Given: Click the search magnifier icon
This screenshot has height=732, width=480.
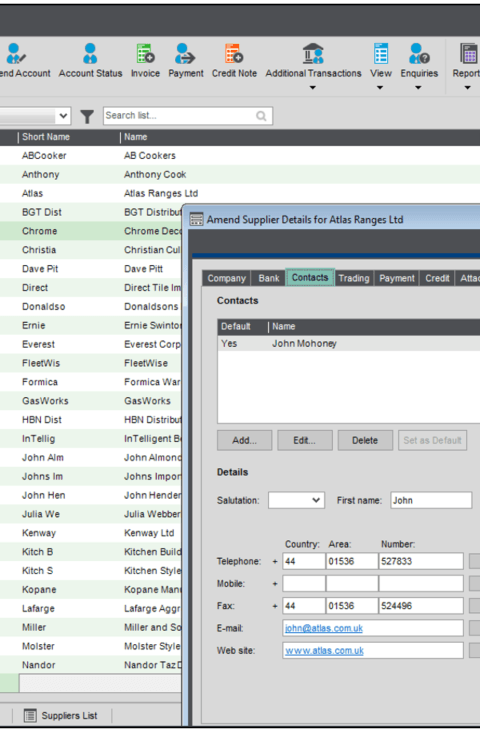Looking at the screenshot, I should pyautogui.click(x=261, y=116).
